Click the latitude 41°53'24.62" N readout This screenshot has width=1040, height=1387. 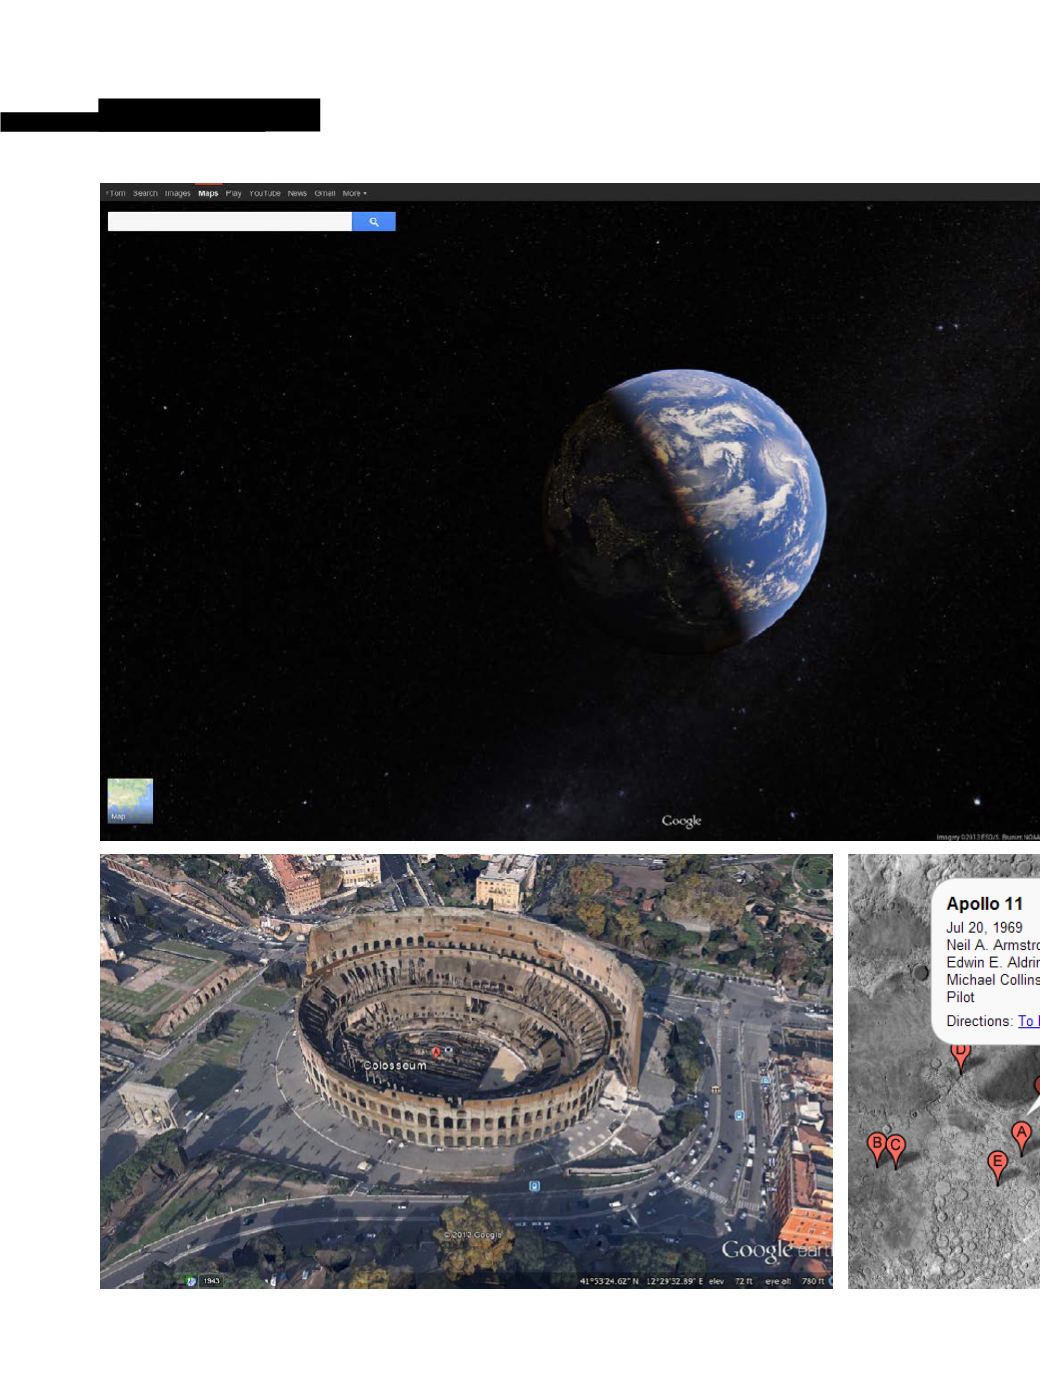click(x=609, y=1281)
